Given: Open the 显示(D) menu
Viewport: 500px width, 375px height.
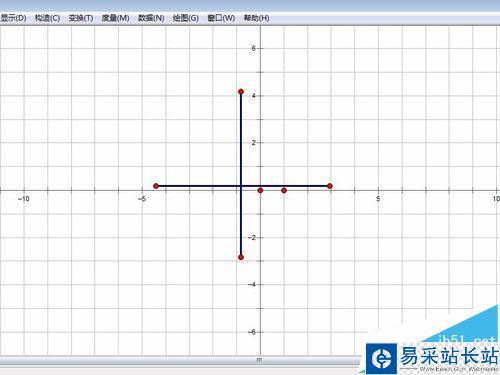Looking at the screenshot, I should coord(13,18).
